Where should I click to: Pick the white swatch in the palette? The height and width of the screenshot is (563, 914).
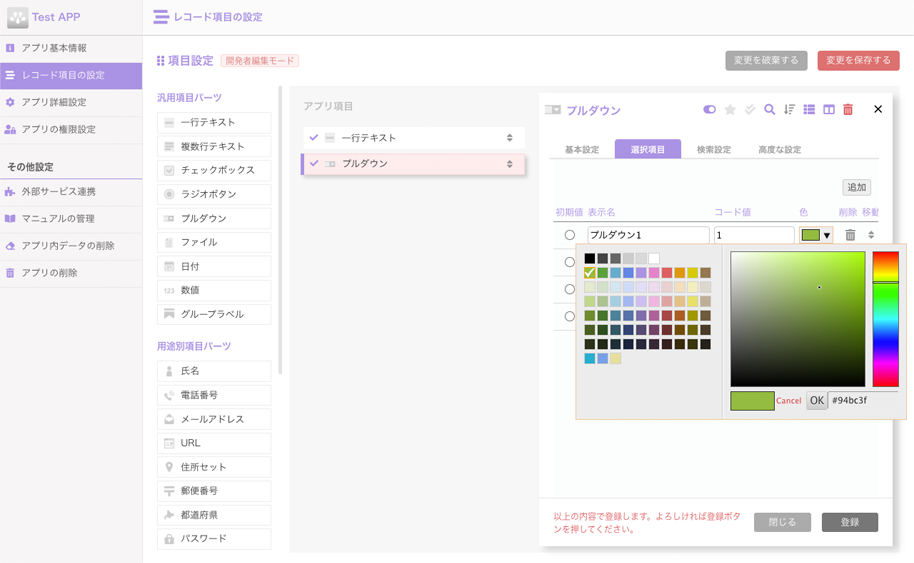point(654,258)
